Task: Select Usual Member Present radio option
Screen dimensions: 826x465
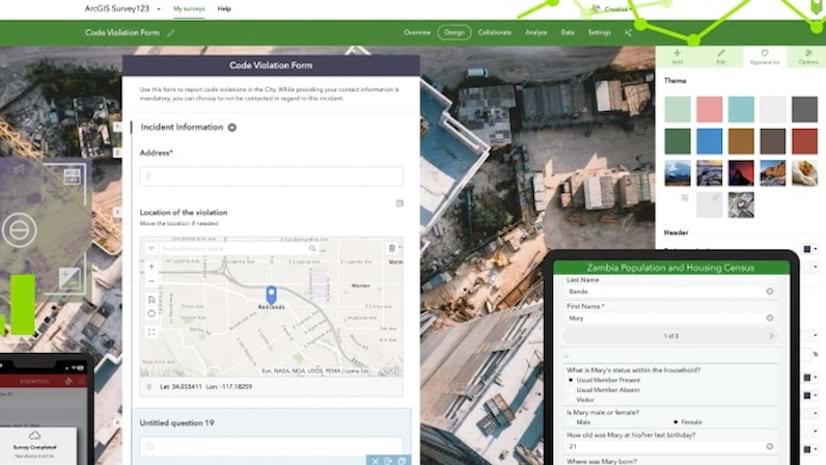Action: tap(571, 380)
